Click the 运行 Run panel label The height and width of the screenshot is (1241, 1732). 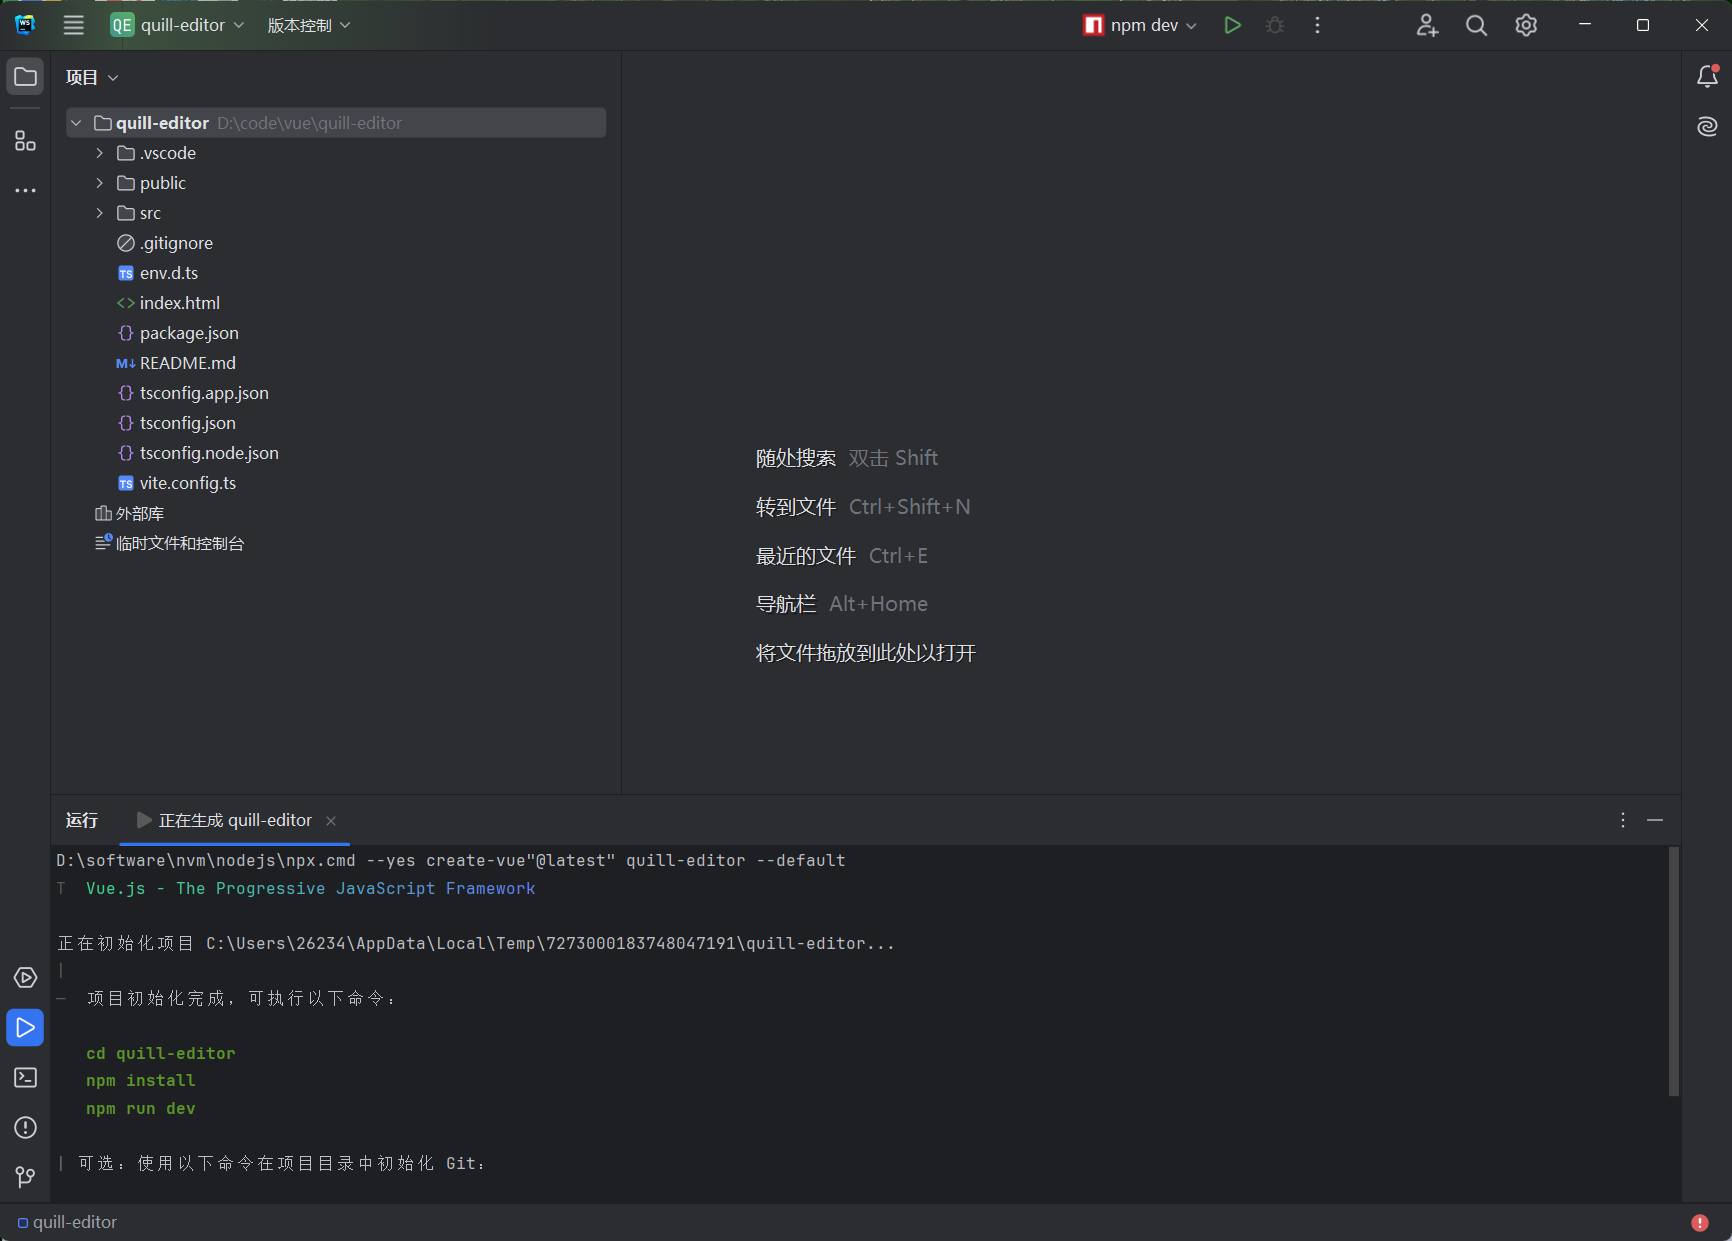[x=82, y=820]
